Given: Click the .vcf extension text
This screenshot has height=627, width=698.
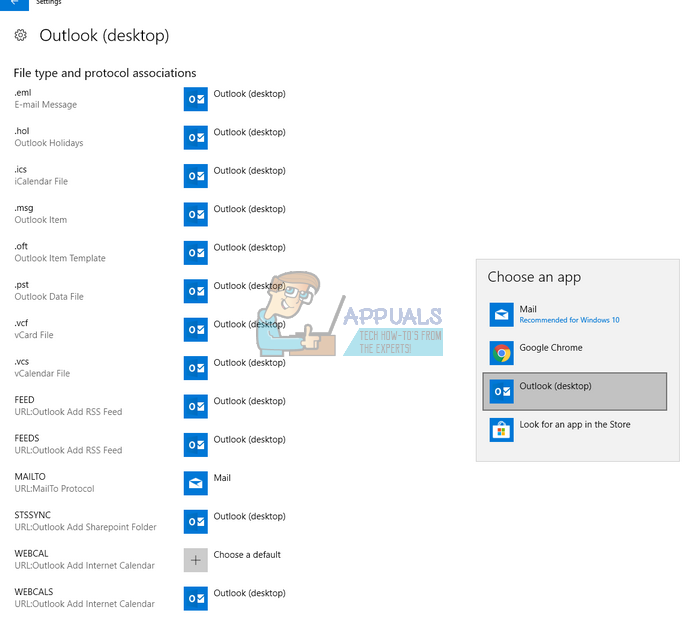Looking at the screenshot, I should click(x=21, y=323).
